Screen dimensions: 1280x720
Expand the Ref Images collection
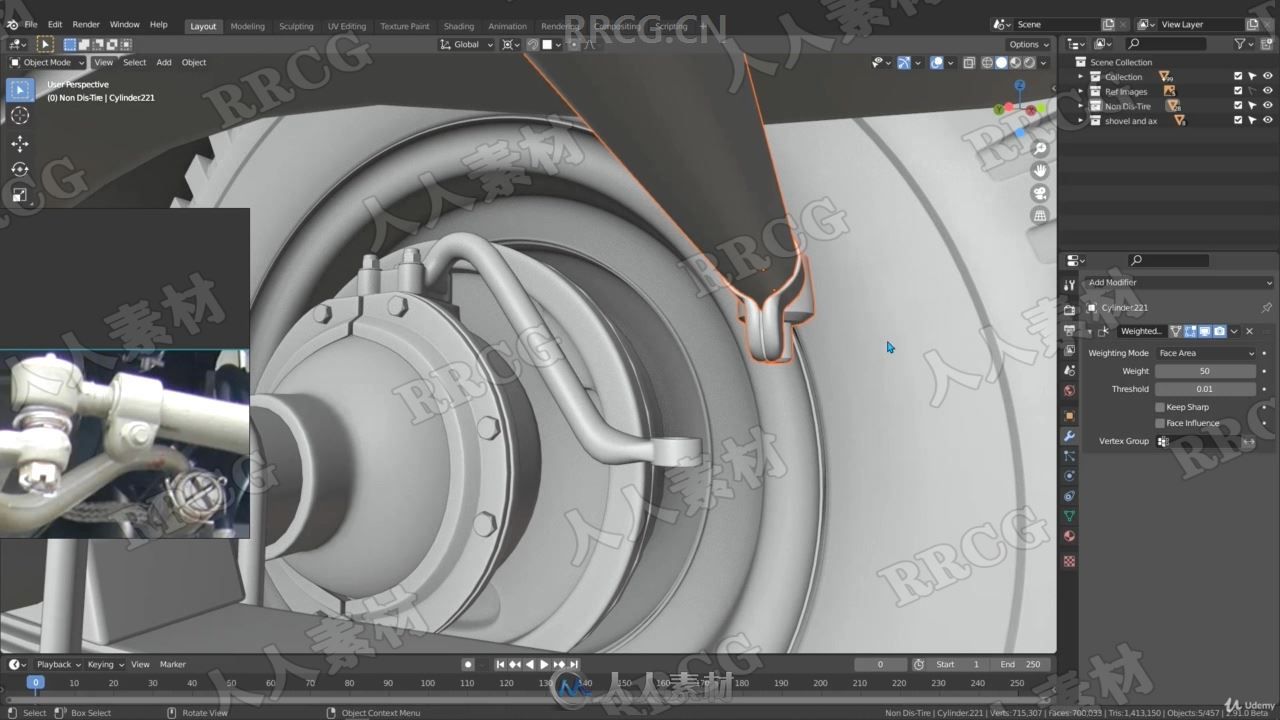pyautogui.click(x=1080, y=91)
